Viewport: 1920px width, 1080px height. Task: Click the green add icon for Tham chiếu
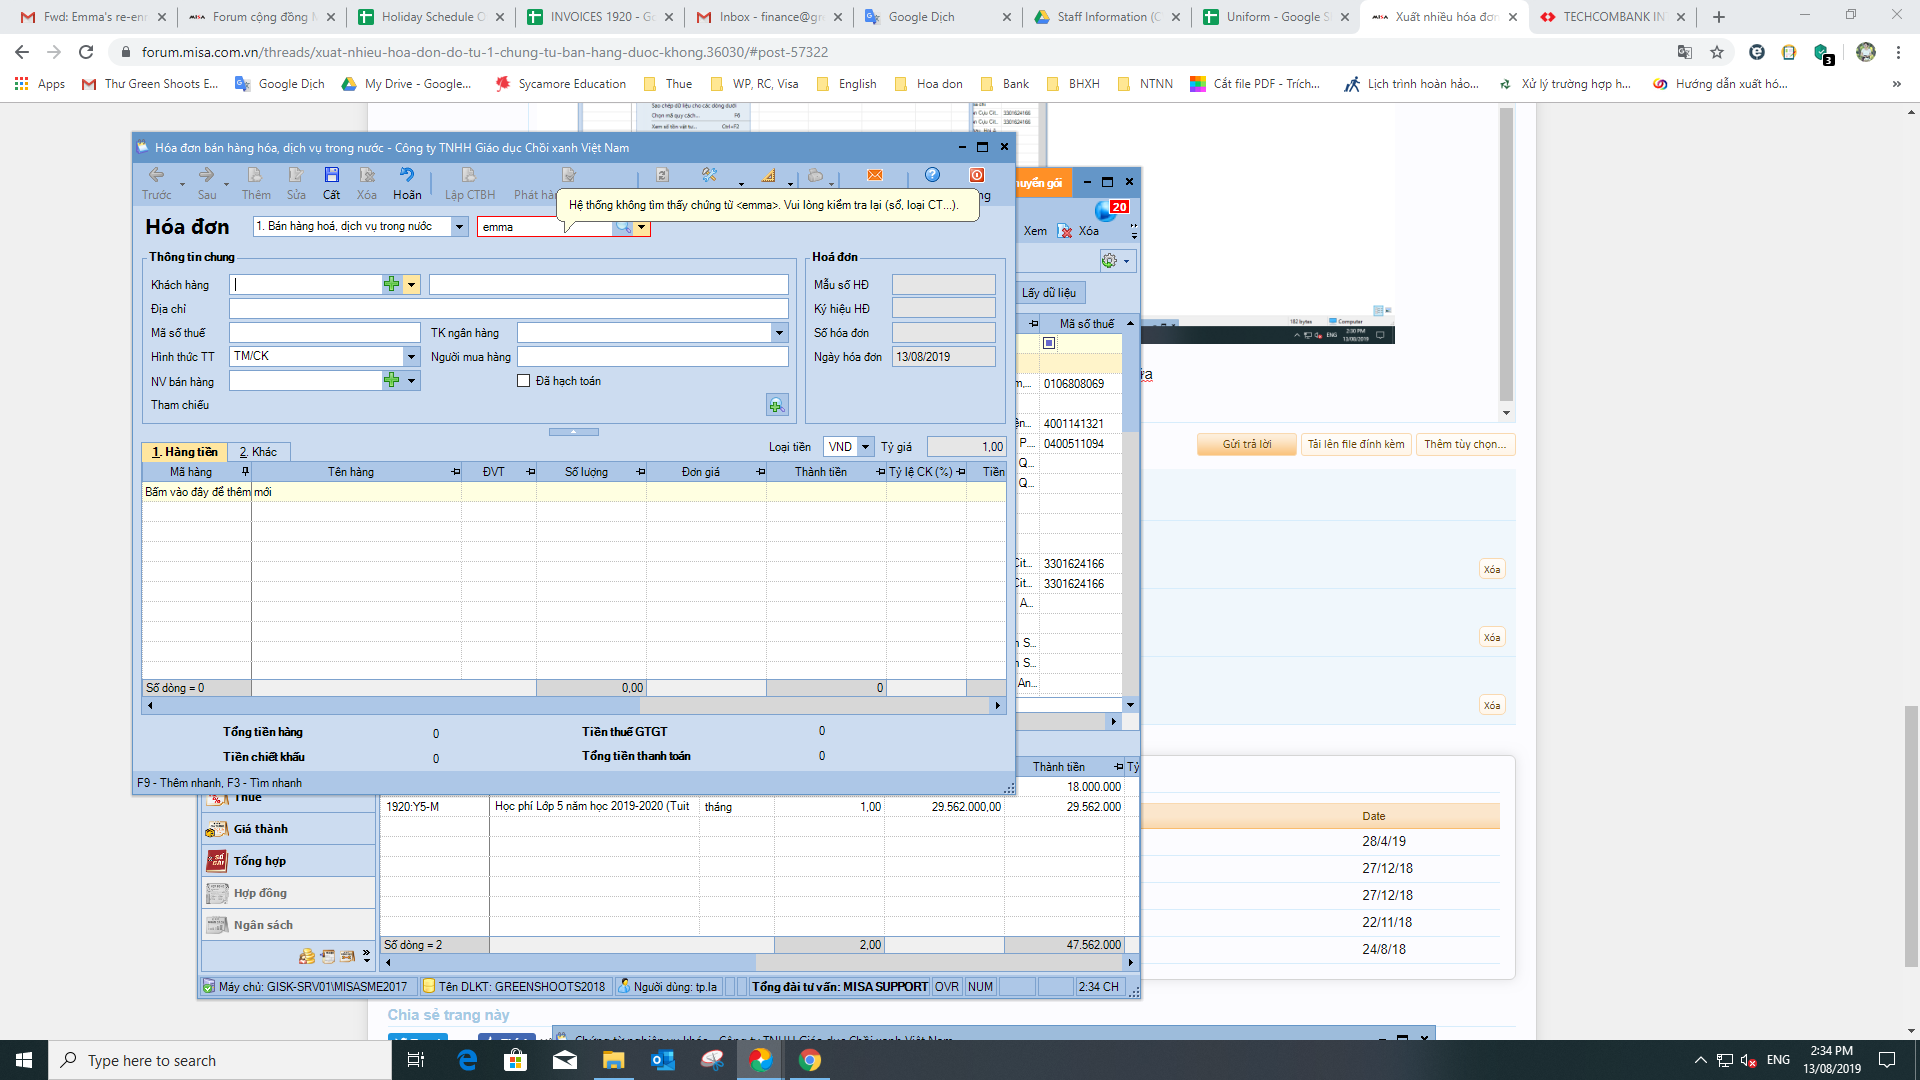(x=776, y=405)
